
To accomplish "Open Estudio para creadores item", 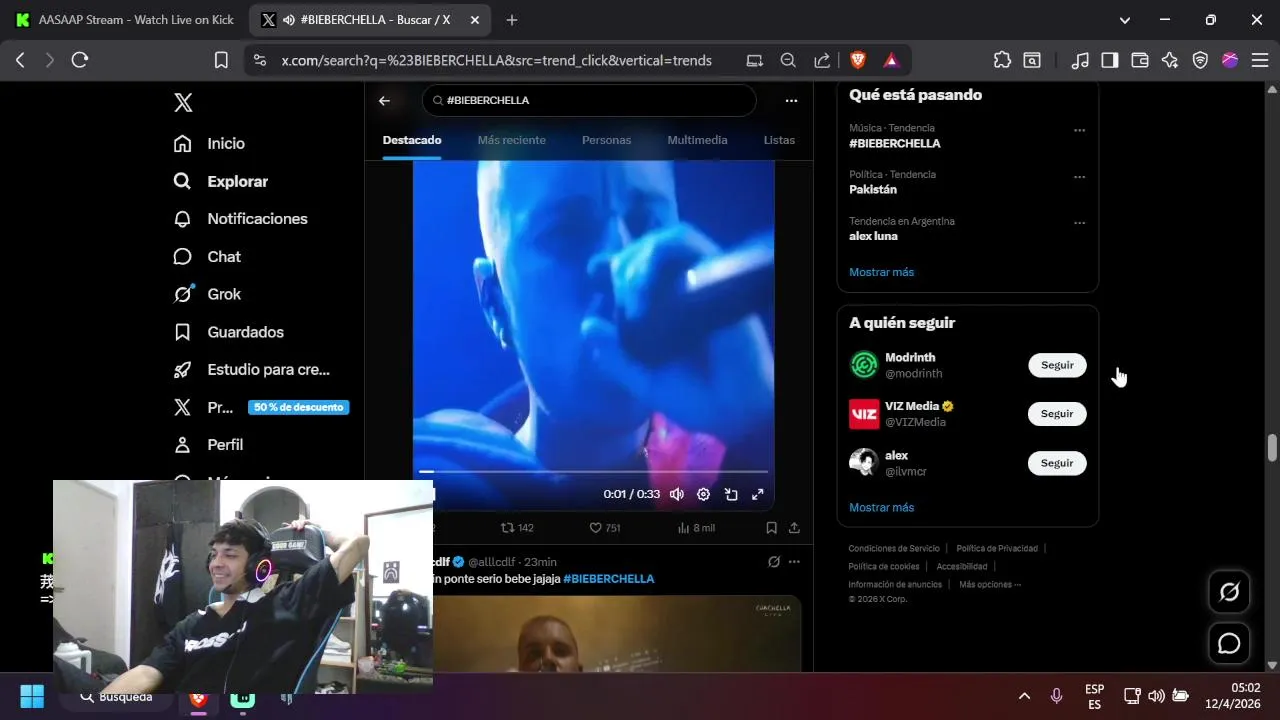I will point(251,370).
